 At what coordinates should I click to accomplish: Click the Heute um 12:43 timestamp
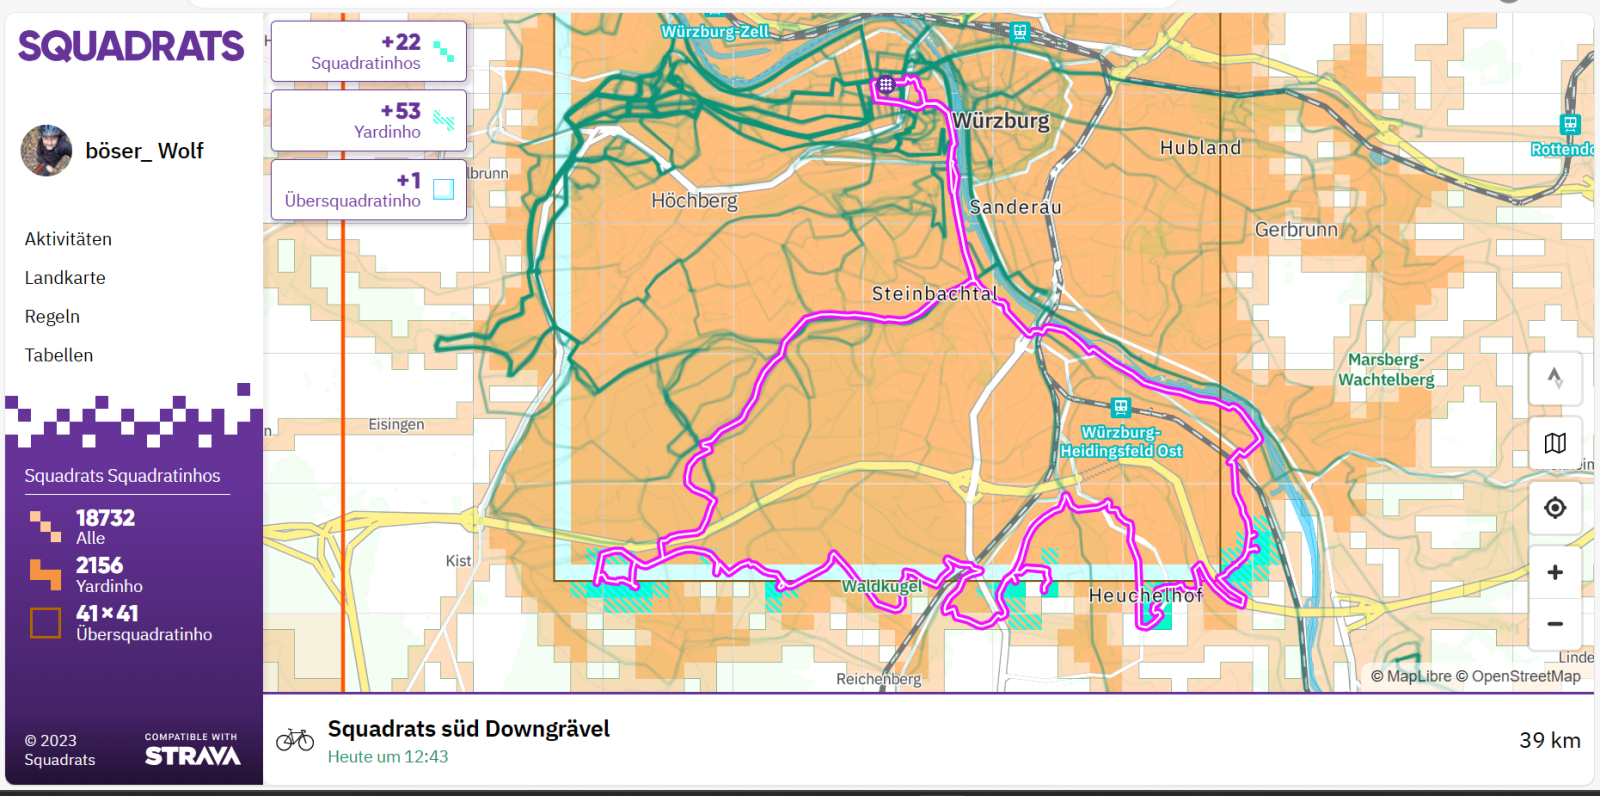388,757
